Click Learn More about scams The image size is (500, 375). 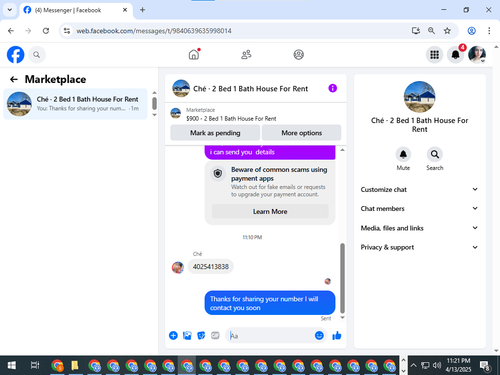270,211
